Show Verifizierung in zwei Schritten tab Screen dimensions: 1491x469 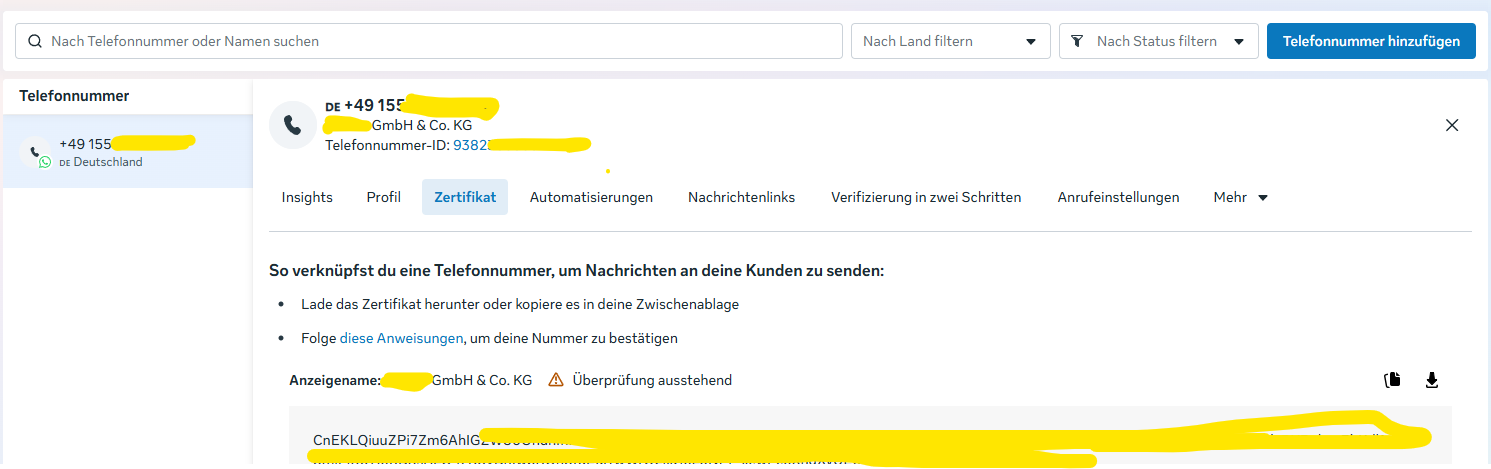coord(925,197)
